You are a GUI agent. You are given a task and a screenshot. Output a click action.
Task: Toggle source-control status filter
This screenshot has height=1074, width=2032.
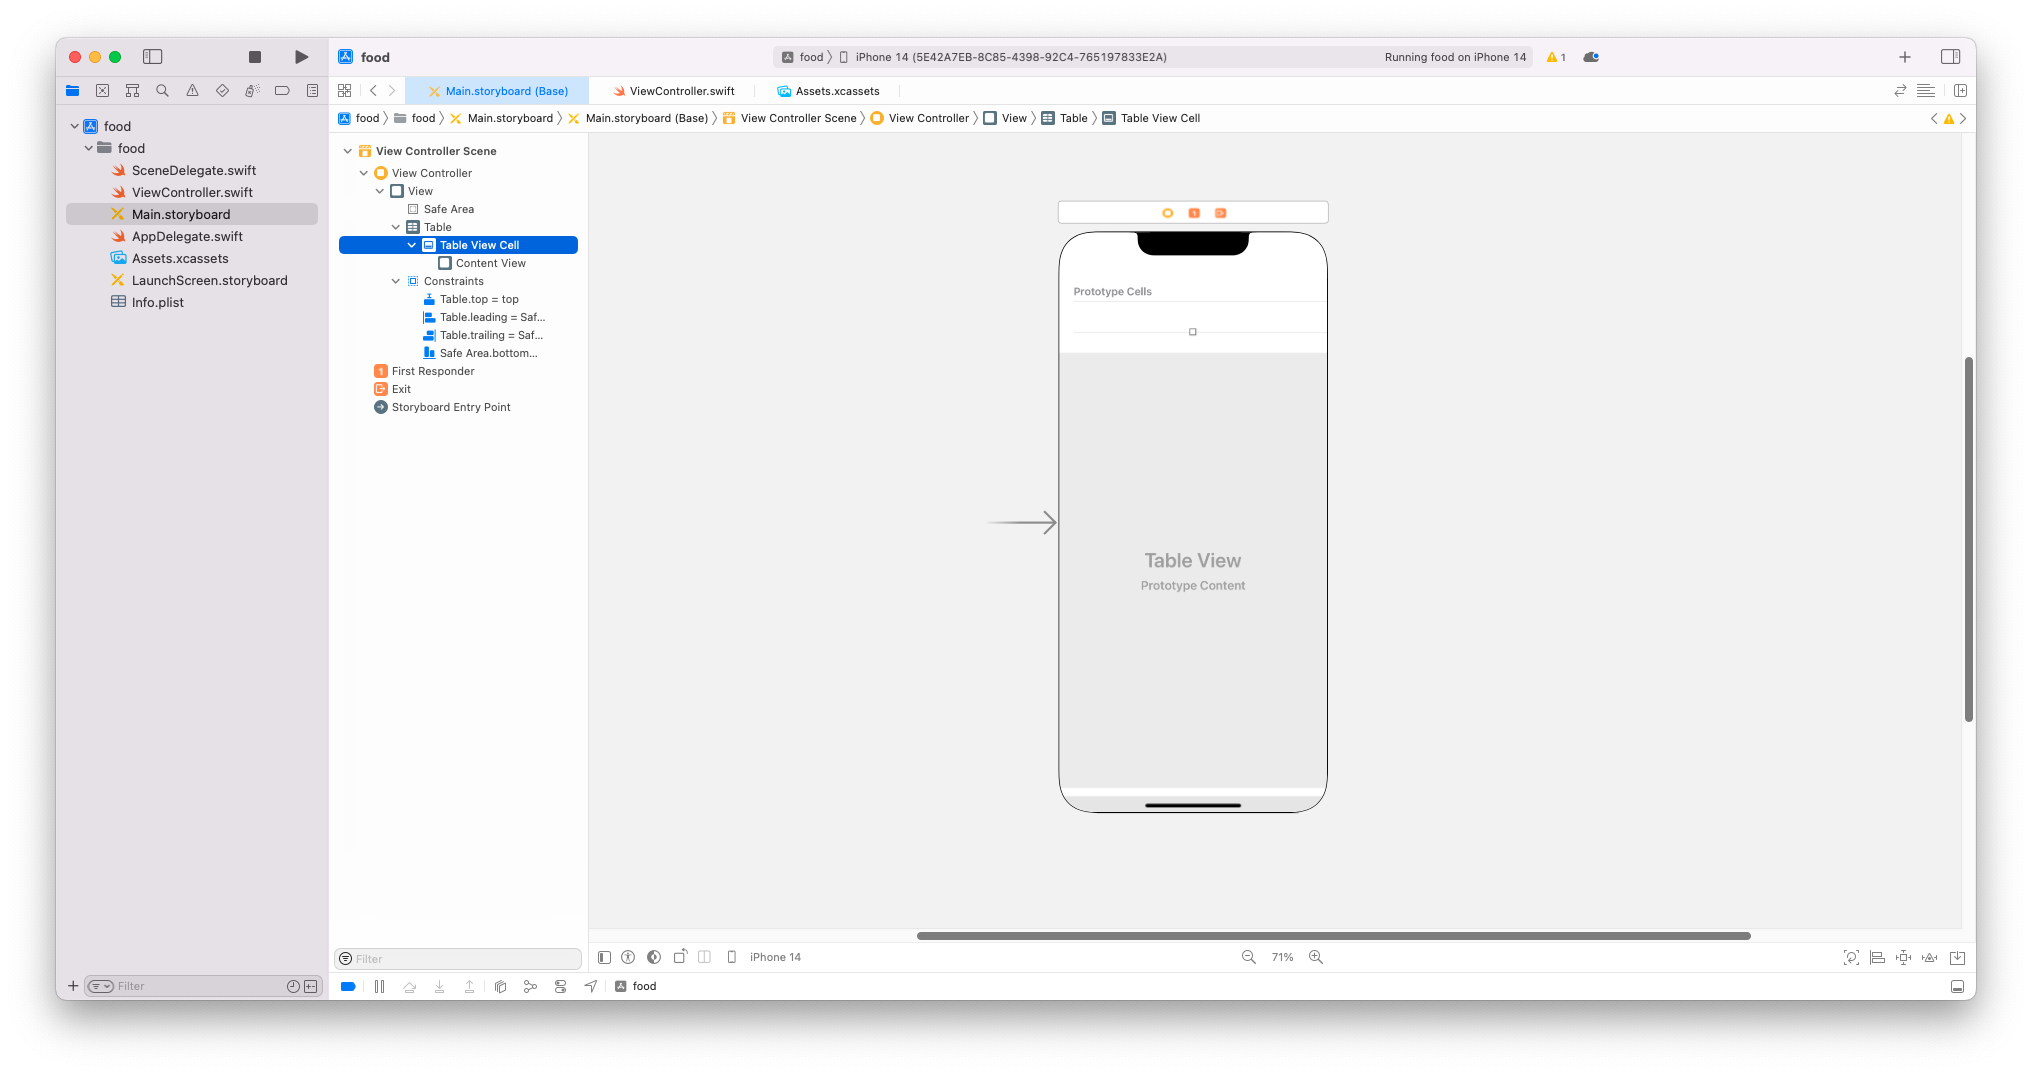(310, 986)
